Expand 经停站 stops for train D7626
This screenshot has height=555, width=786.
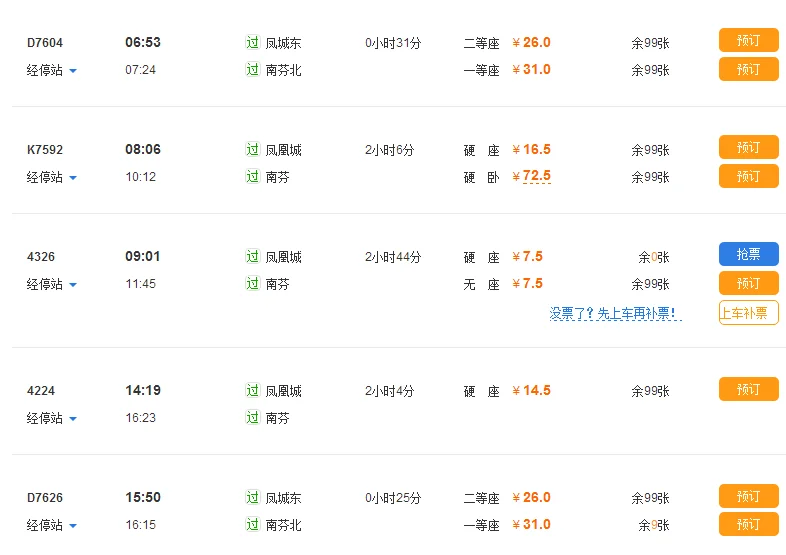(52, 525)
